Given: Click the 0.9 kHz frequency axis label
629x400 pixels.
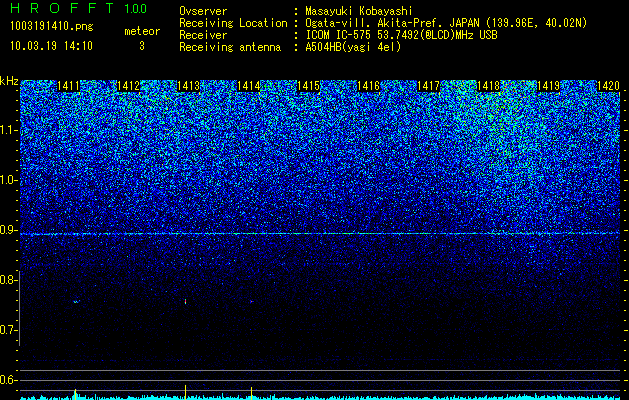Looking at the screenshot, I should (x=8, y=230).
